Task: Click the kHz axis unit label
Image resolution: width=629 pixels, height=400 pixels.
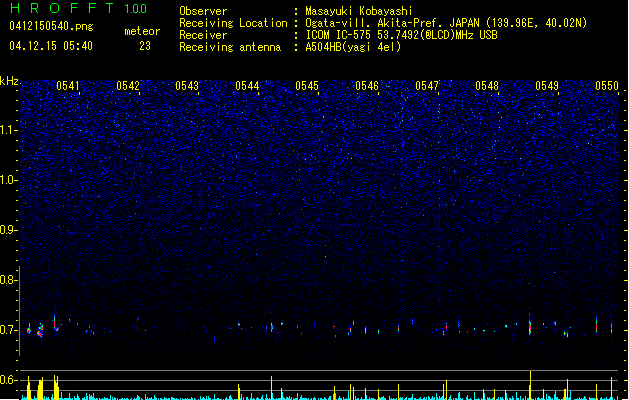Action: [x=9, y=81]
